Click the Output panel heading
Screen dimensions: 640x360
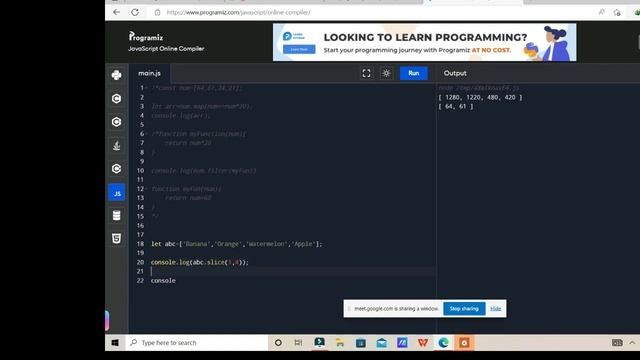pos(455,73)
